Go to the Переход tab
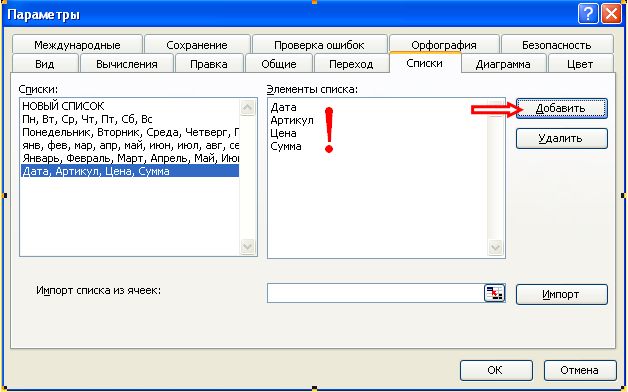628x392 pixels. point(351,64)
